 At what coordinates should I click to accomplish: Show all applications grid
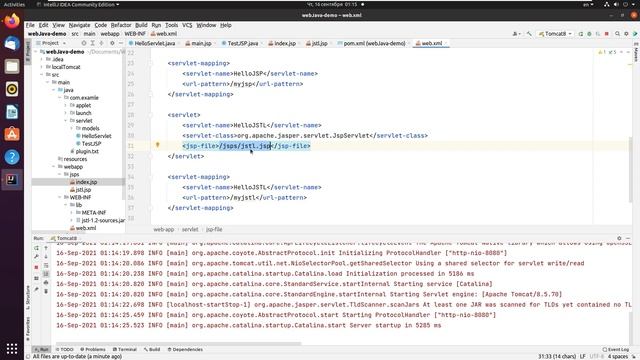coord(12,348)
